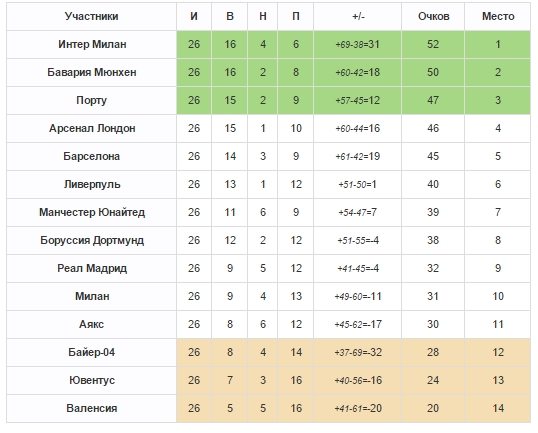Click the Ливерпуль team name

(92, 184)
